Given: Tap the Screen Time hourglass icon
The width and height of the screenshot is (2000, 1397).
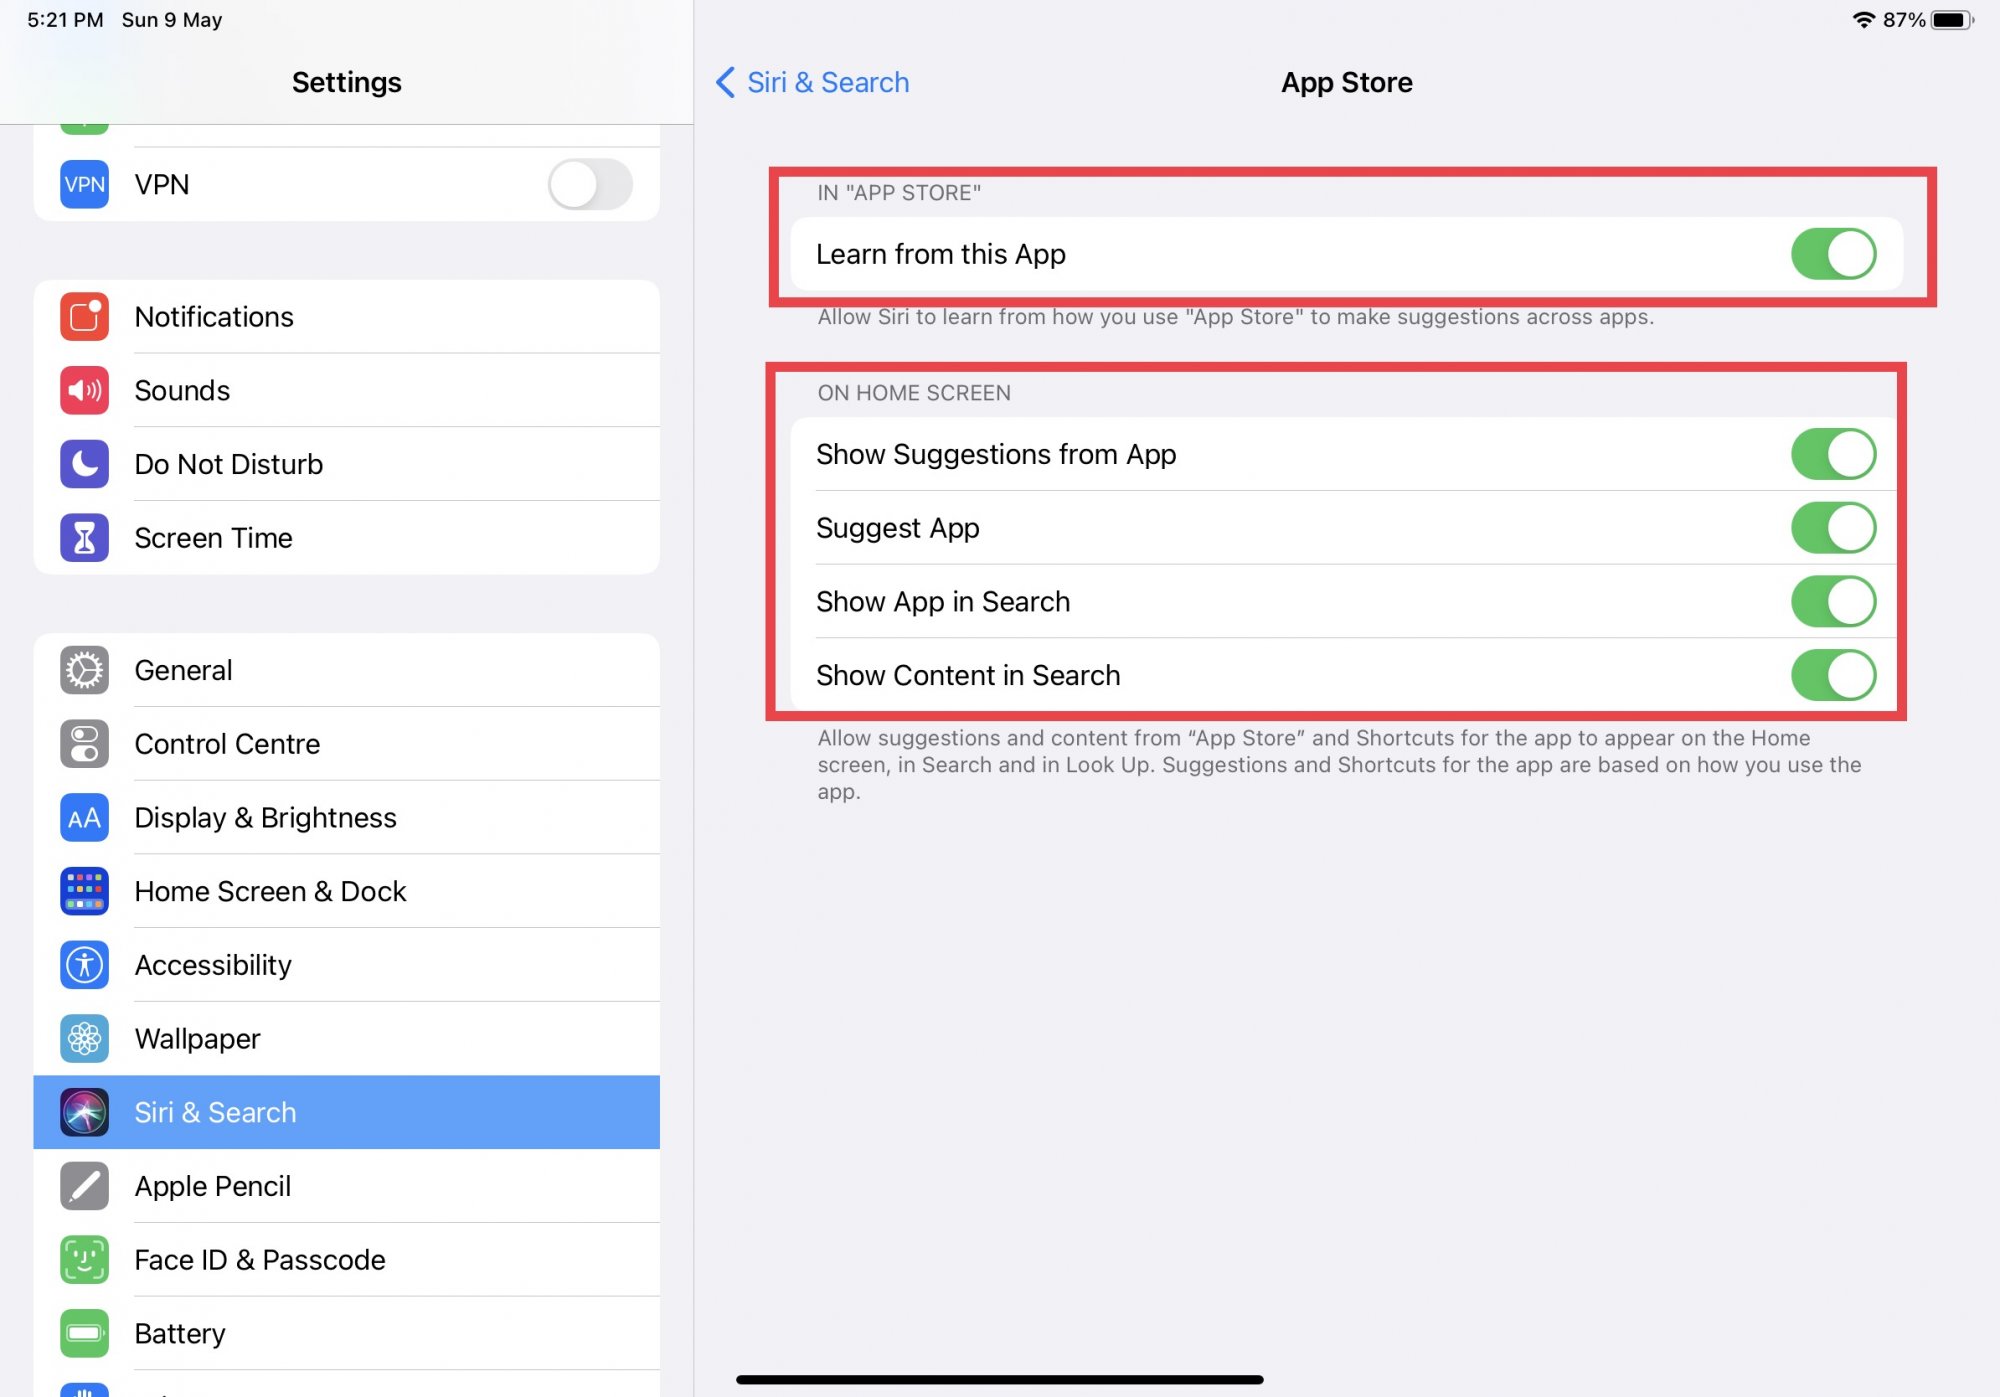Looking at the screenshot, I should tap(84, 538).
